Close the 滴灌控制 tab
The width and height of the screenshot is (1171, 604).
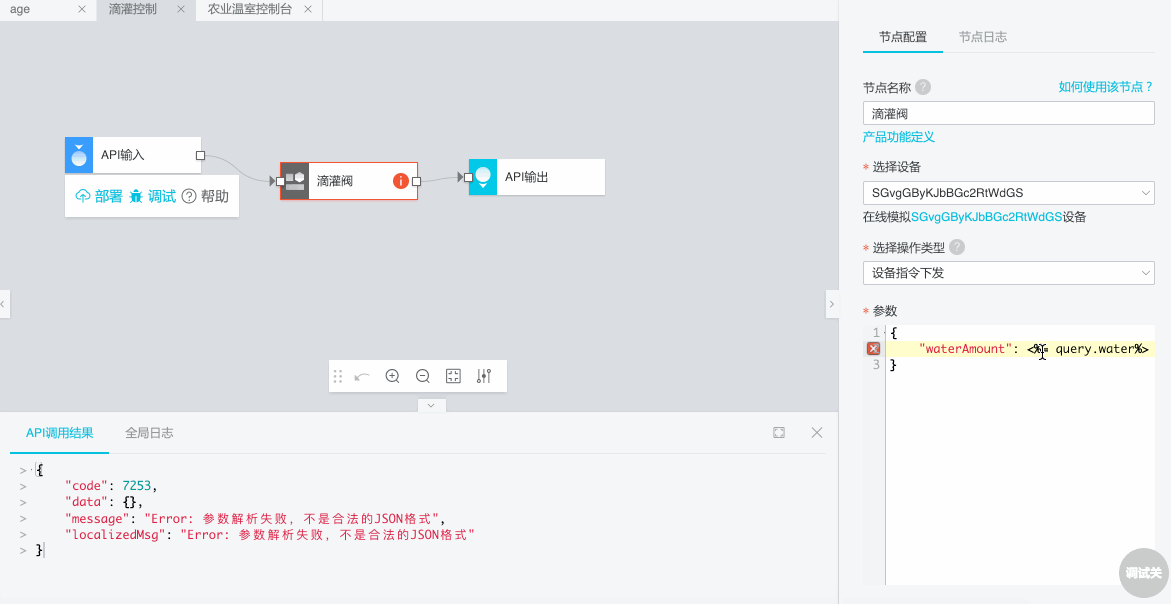181,9
